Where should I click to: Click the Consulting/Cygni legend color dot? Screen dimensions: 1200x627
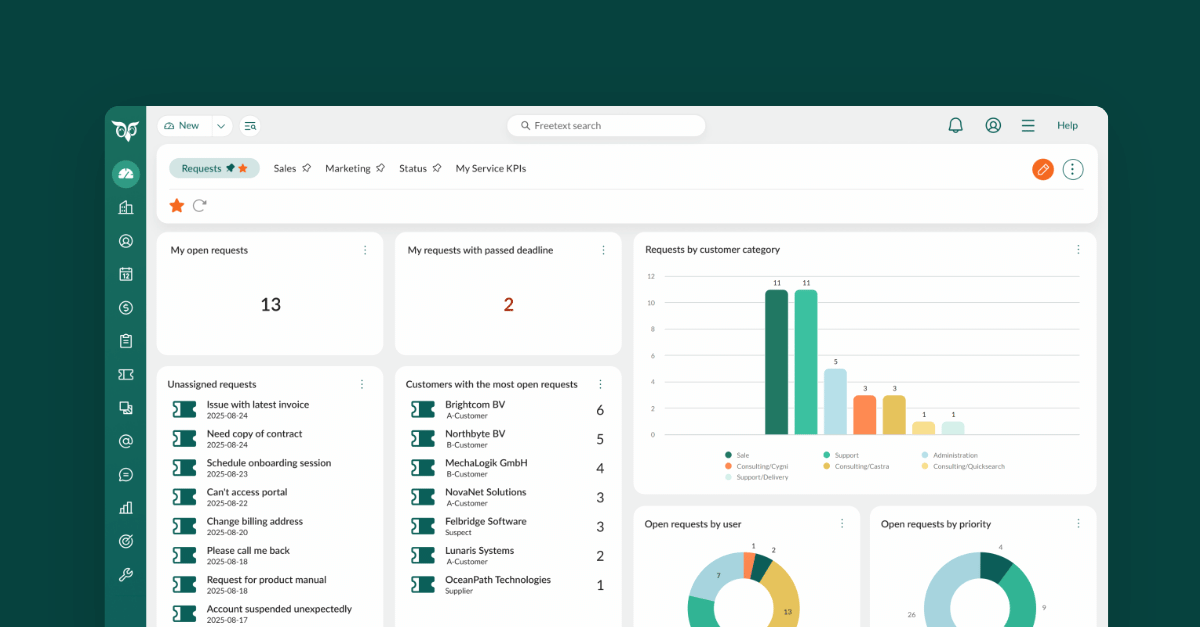pos(728,466)
